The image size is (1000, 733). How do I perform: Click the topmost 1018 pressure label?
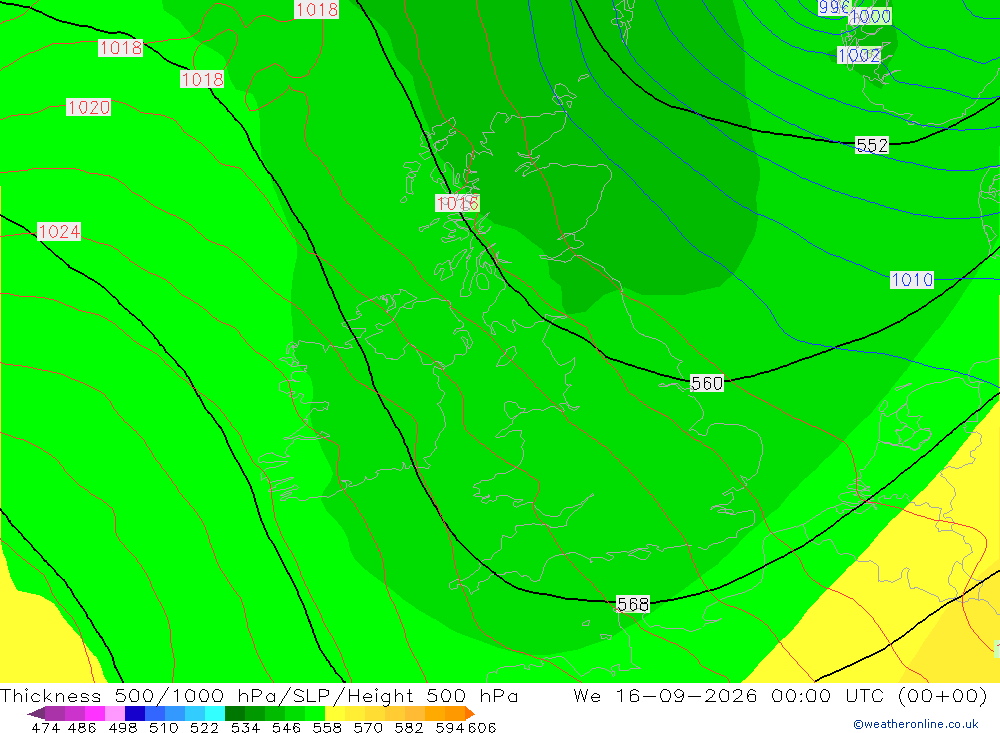coord(316,10)
